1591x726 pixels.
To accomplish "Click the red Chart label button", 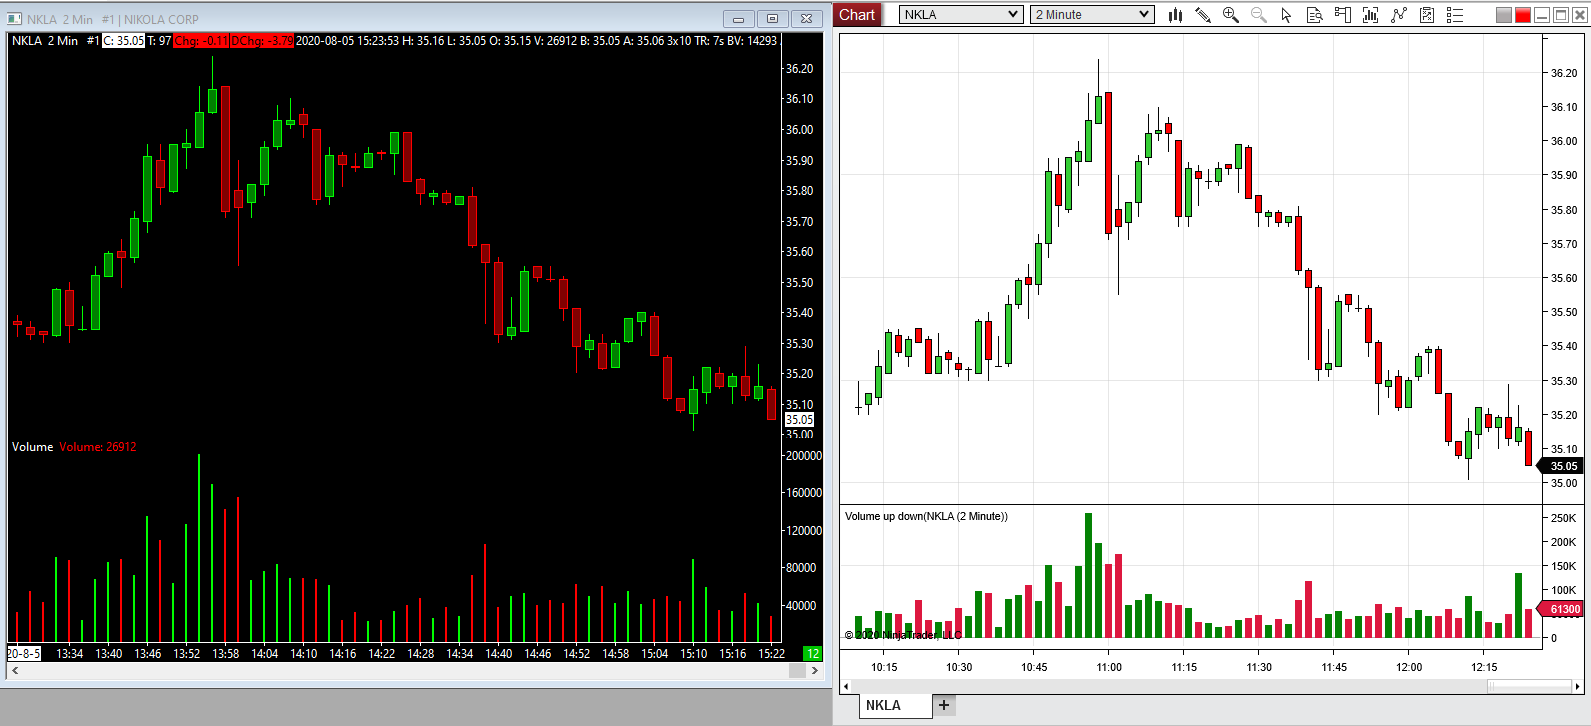I will [x=857, y=15].
